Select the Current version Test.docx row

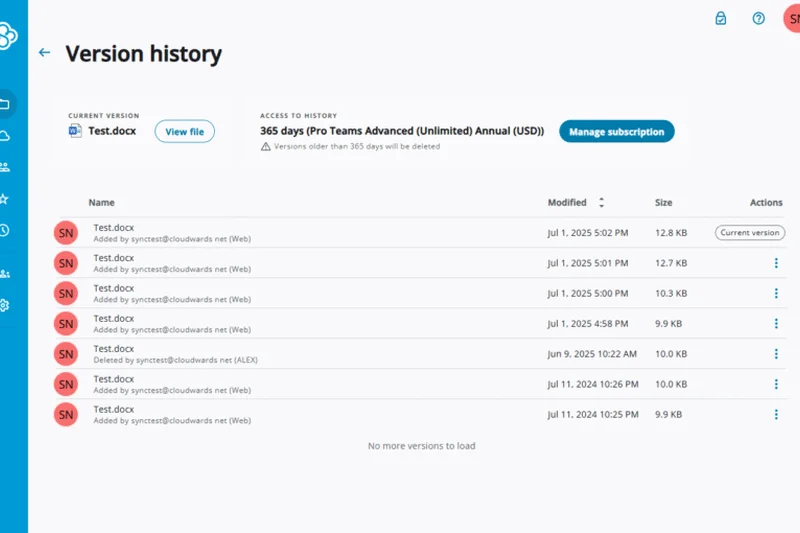tap(400, 233)
